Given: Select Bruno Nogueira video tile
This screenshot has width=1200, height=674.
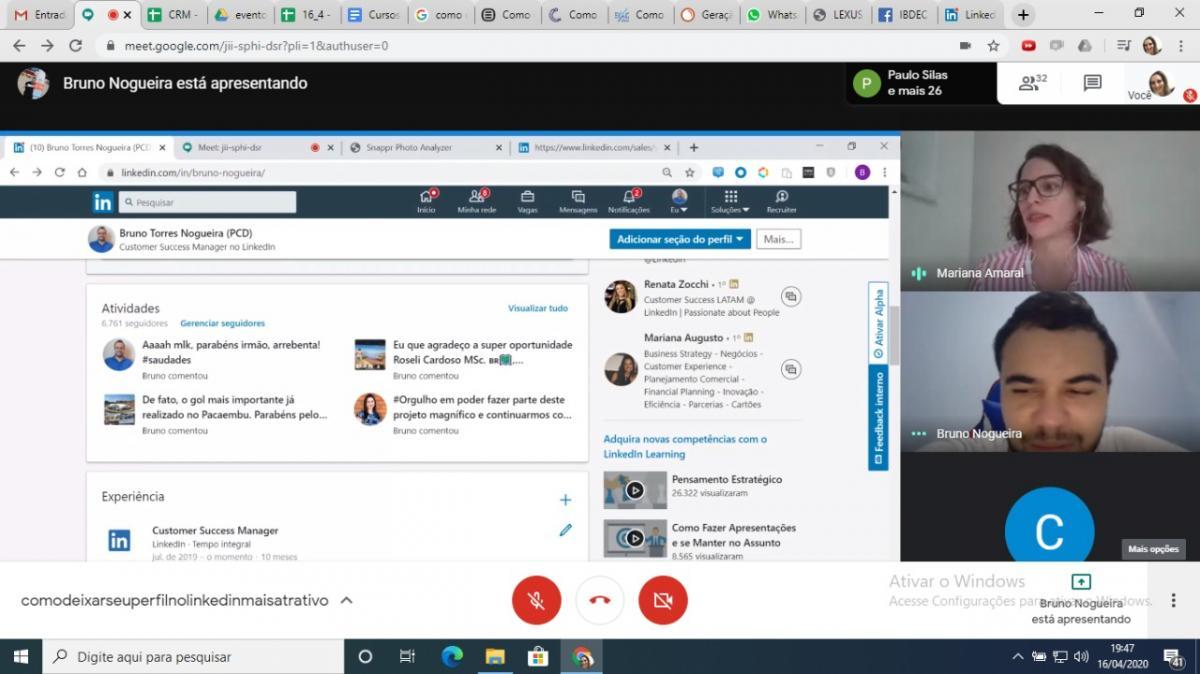Looking at the screenshot, I should coord(1050,372).
